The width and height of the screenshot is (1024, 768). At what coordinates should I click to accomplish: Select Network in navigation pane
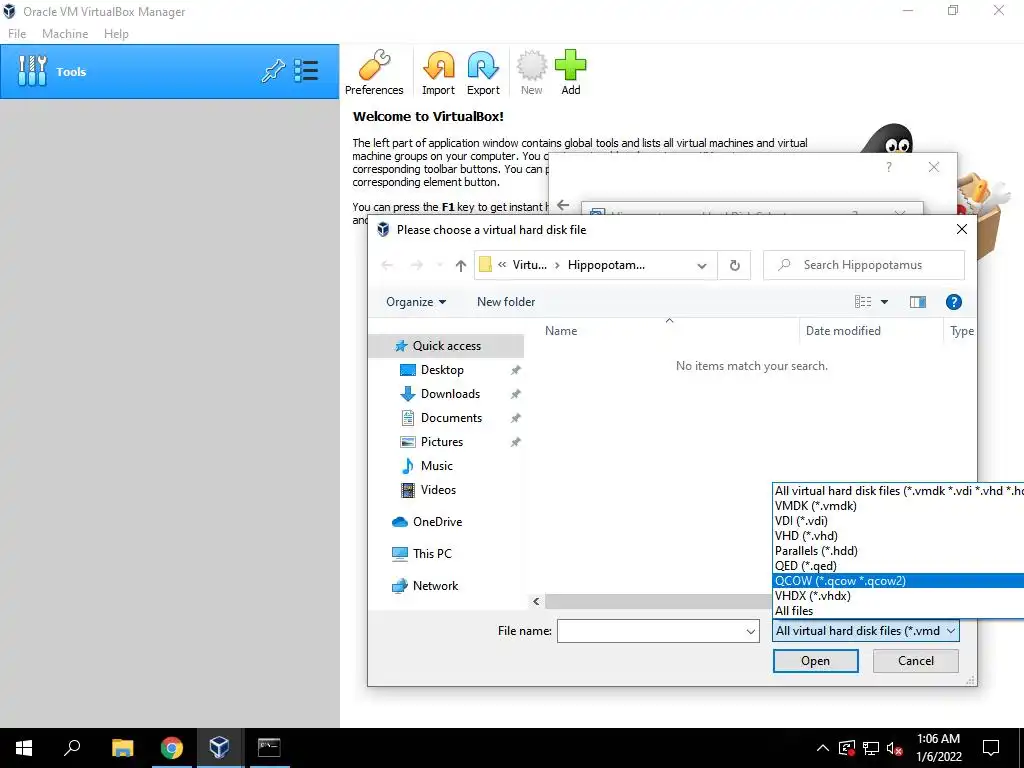click(x=435, y=586)
